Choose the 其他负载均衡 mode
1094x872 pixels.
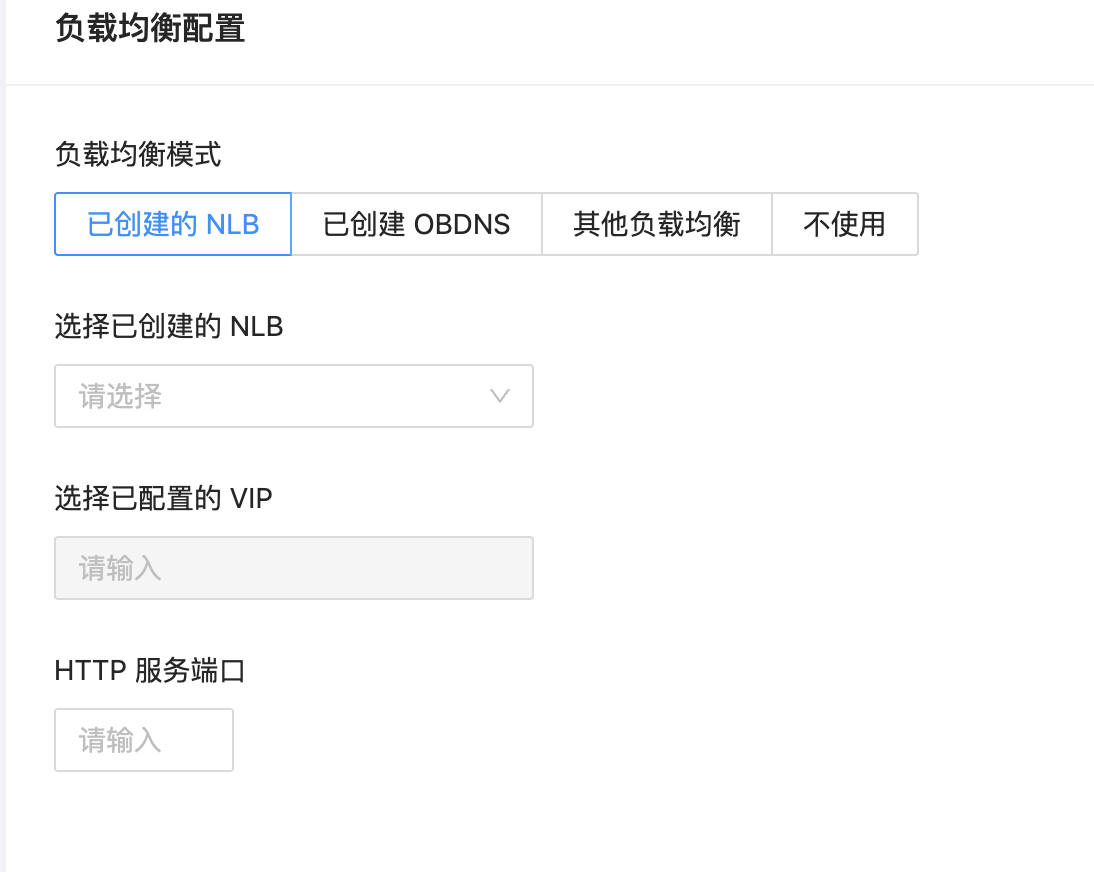[657, 224]
